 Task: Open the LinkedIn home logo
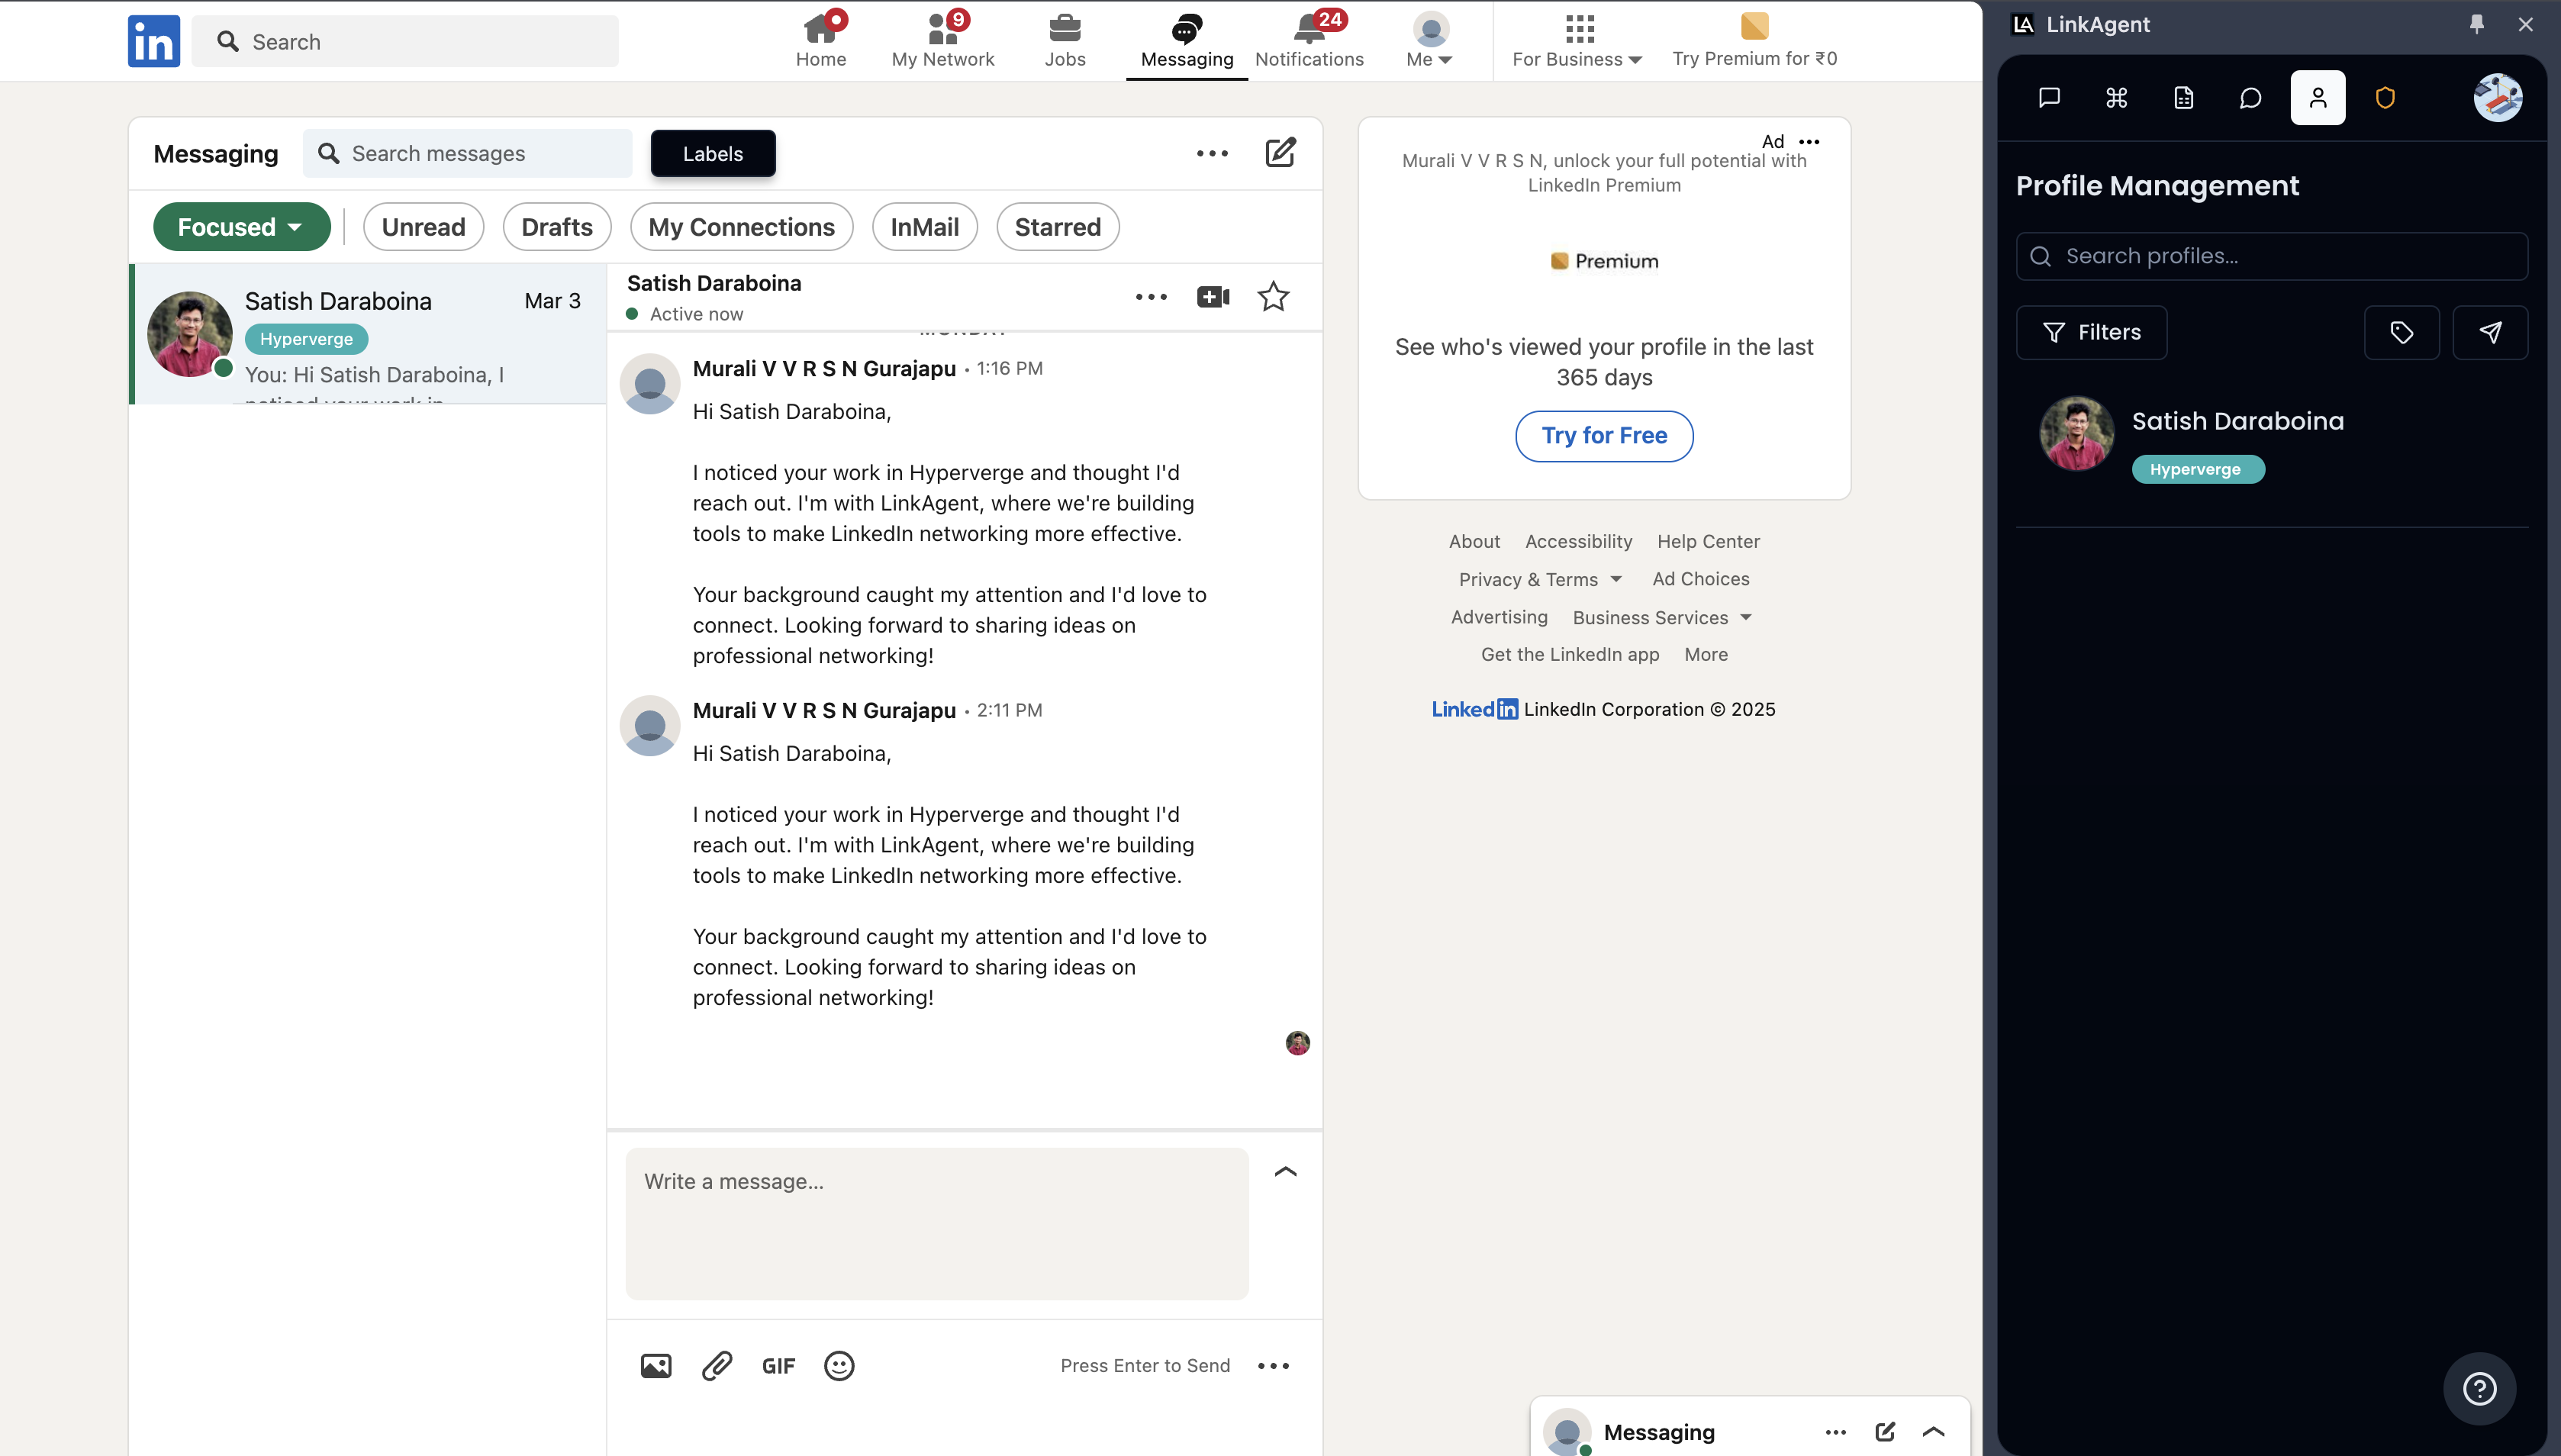154,41
